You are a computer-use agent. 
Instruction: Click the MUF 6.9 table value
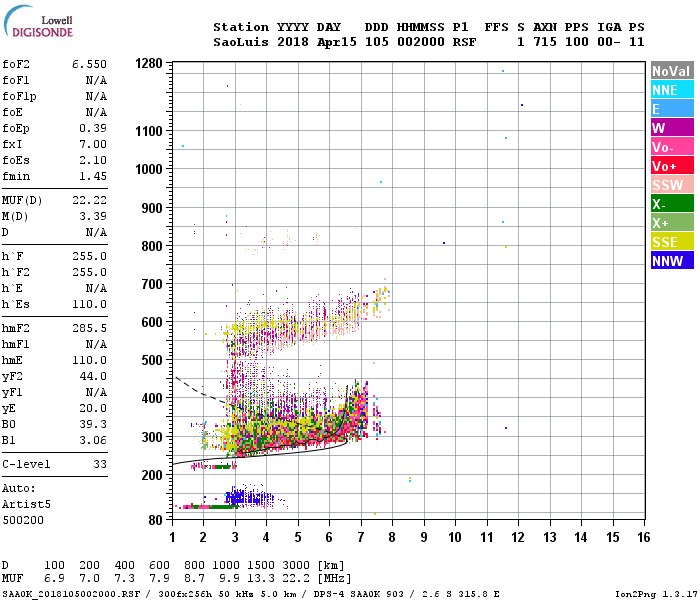[x=54, y=579]
